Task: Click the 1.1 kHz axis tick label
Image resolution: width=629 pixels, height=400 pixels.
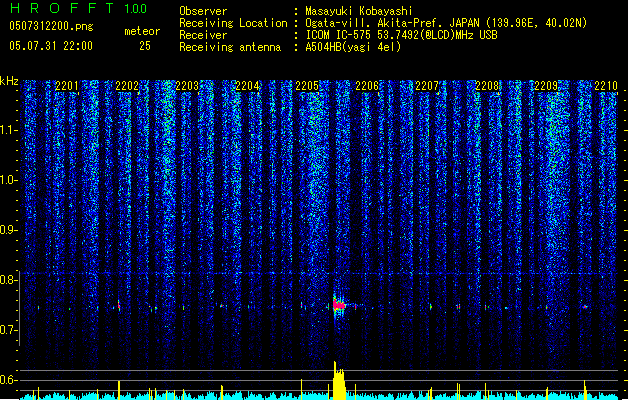Action: [8, 130]
